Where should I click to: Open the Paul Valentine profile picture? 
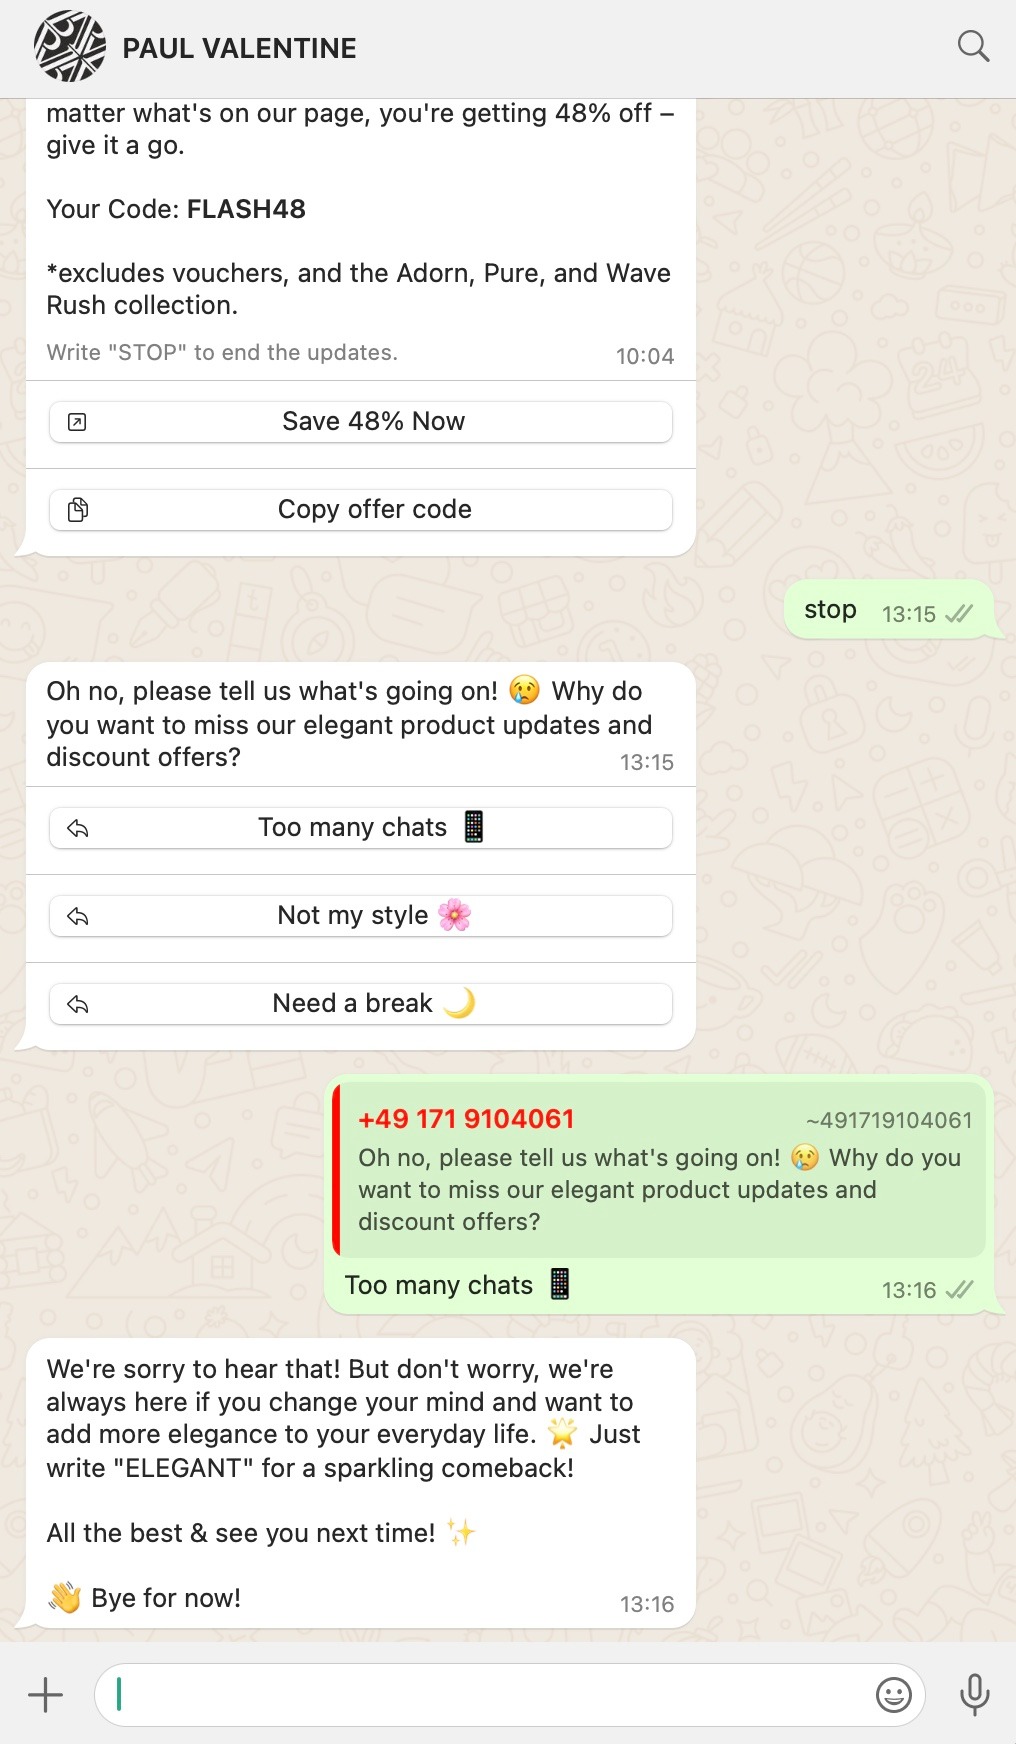[x=69, y=46]
